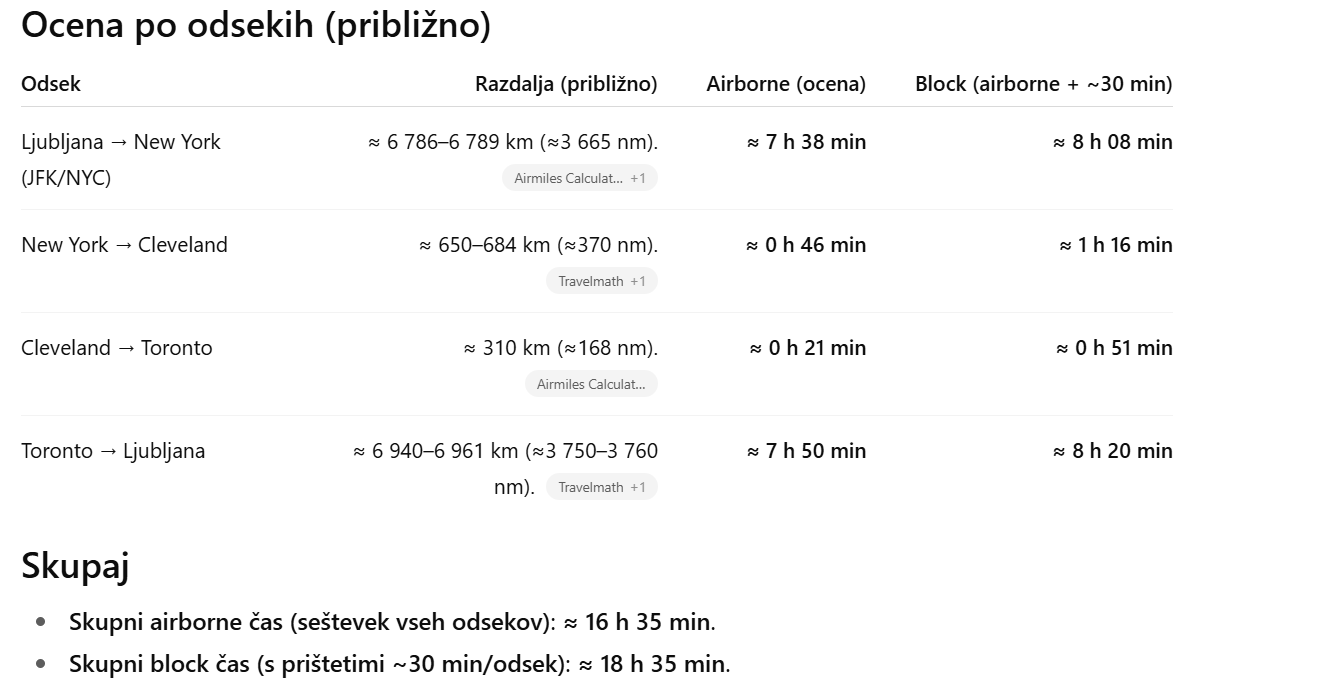The image size is (1323, 696).
Task: Open Airmiles Calculator source chip for Ljubljana–New York
Action: (568, 178)
